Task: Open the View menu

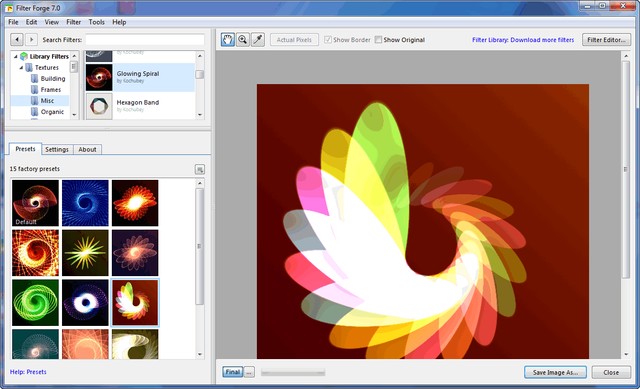Action: point(51,22)
